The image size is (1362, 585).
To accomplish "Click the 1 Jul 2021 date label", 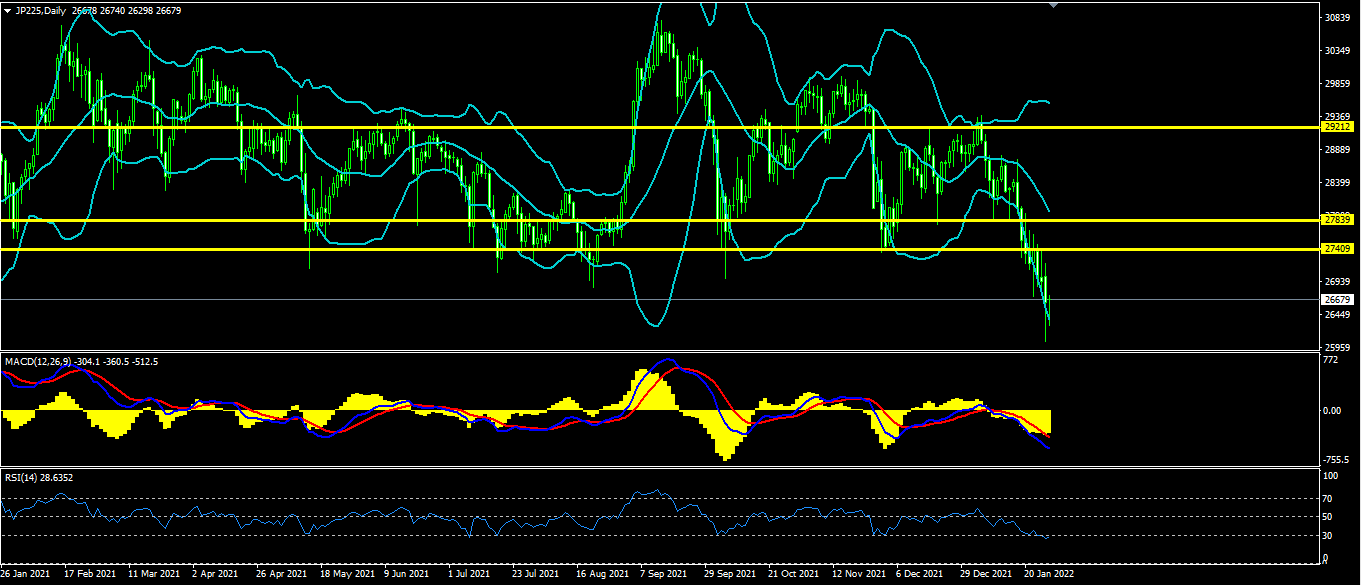I will coord(470,575).
